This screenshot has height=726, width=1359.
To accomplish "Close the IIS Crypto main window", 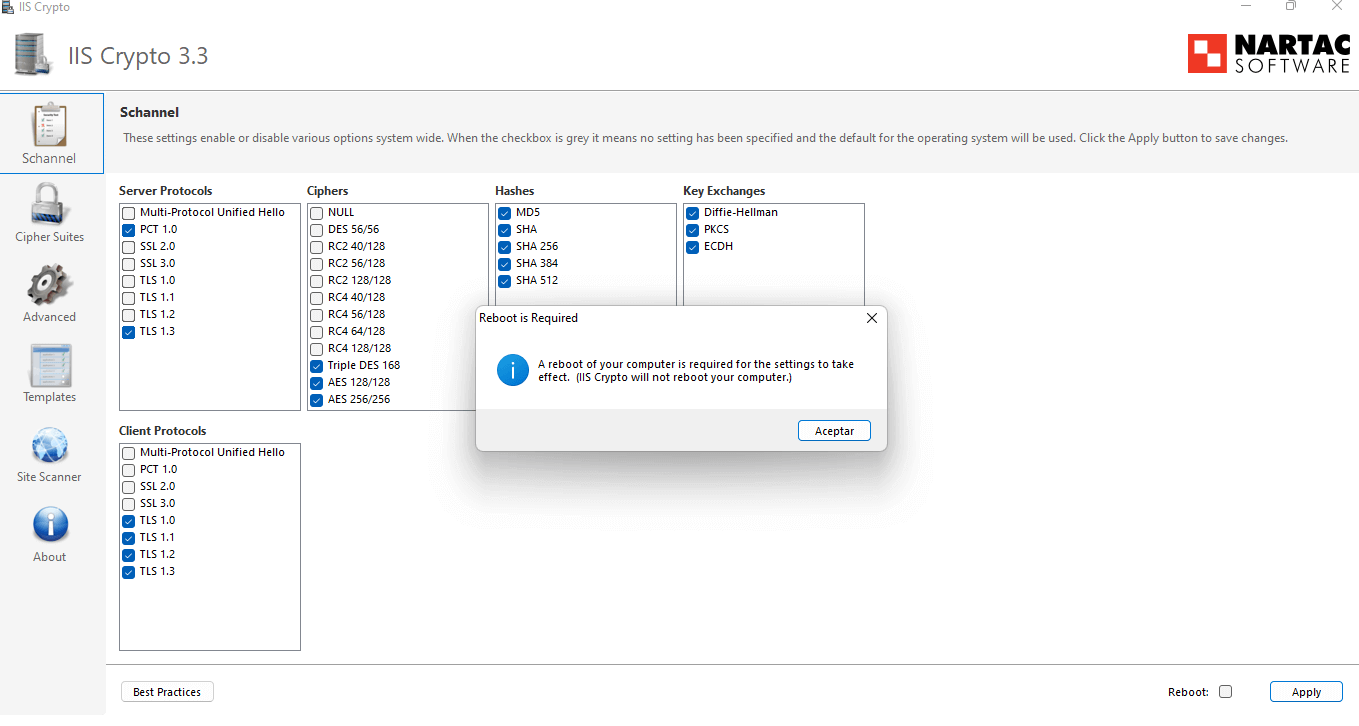I will click(1337, 6).
